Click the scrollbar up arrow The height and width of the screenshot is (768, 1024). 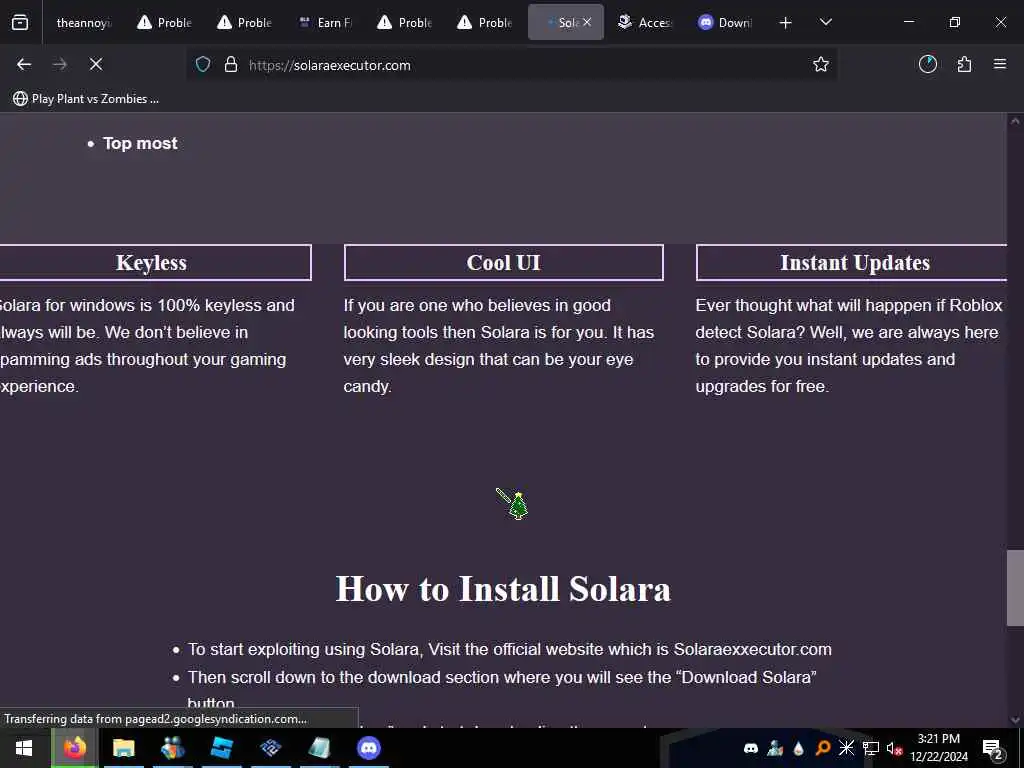click(x=1015, y=121)
